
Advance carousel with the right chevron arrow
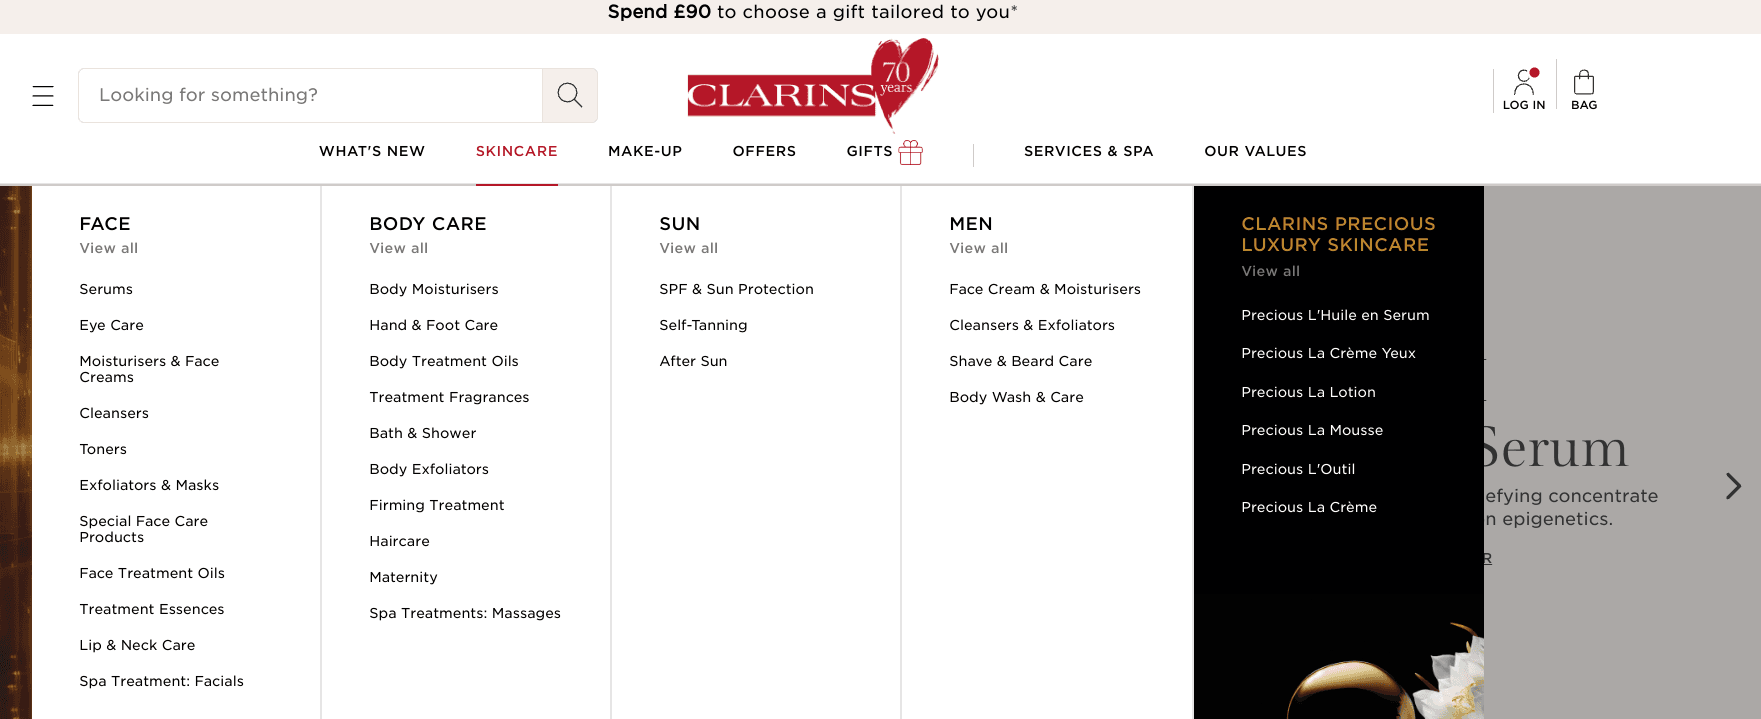point(1733,486)
